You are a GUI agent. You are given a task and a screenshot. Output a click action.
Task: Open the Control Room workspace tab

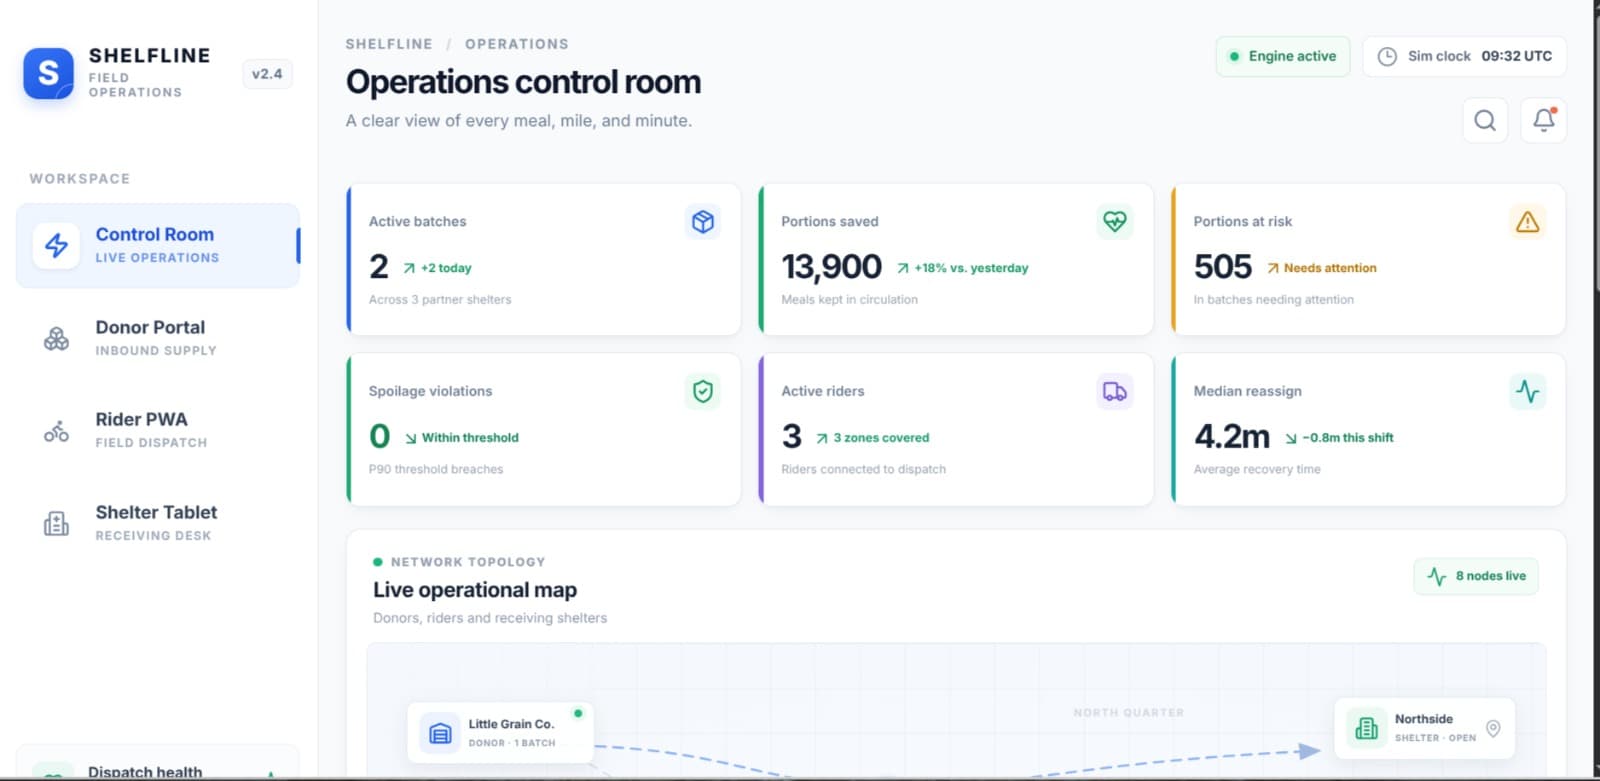click(x=158, y=245)
